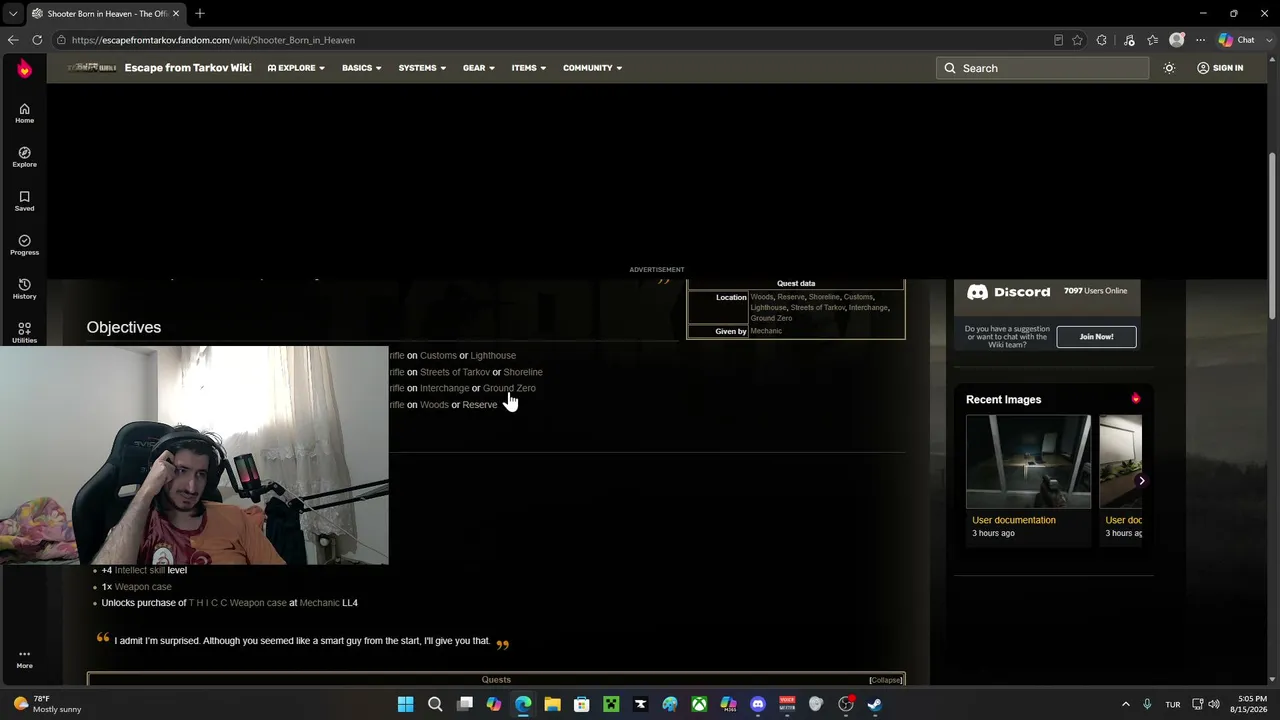The width and height of the screenshot is (1280, 720).
Task: Open the browser profile avatar
Action: click(1177, 40)
